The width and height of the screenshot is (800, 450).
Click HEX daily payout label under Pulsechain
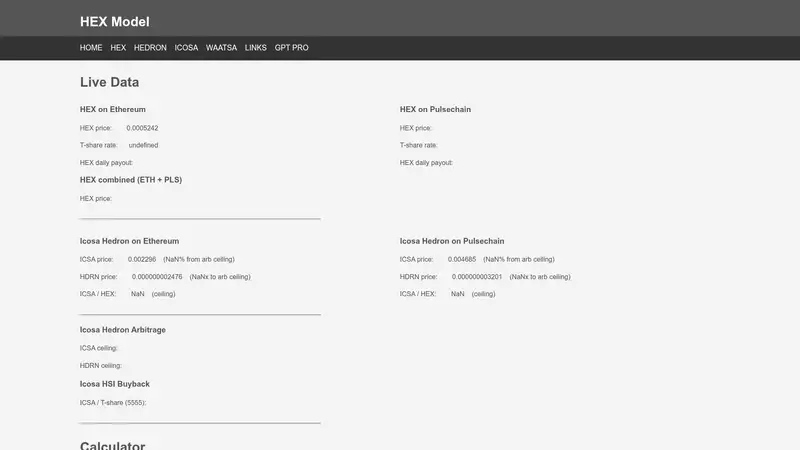click(426, 163)
